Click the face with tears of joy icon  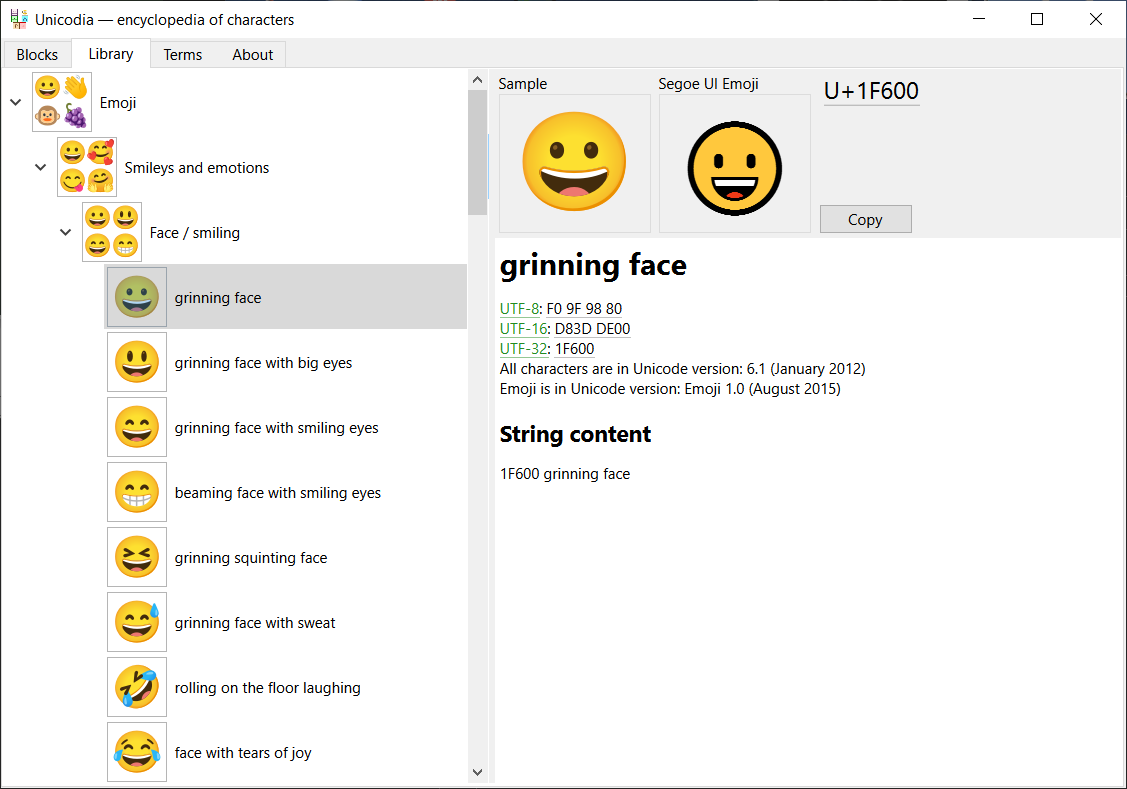point(137,752)
